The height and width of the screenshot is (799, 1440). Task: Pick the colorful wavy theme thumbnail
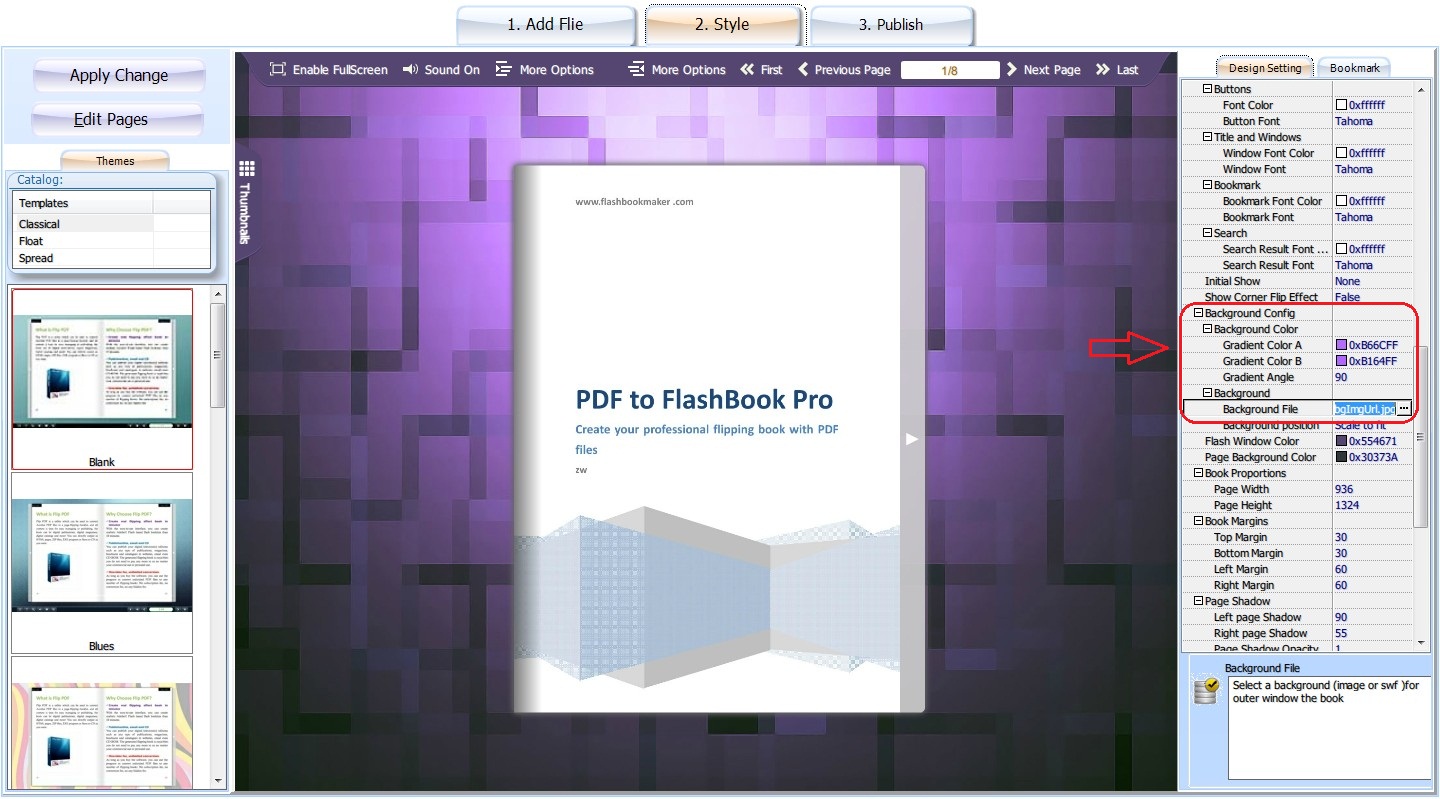pos(102,722)
